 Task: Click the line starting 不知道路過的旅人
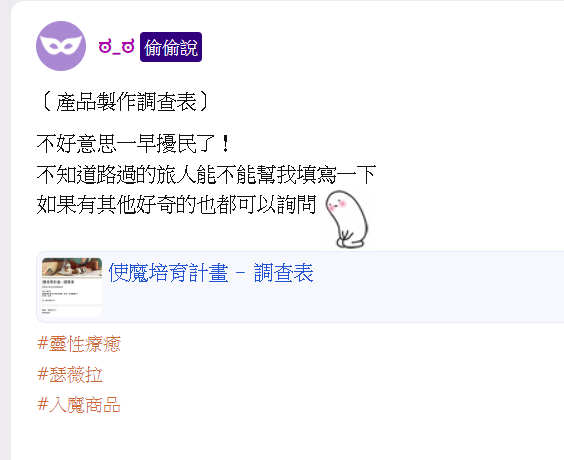pyautogui.click(x=206, y=174)
